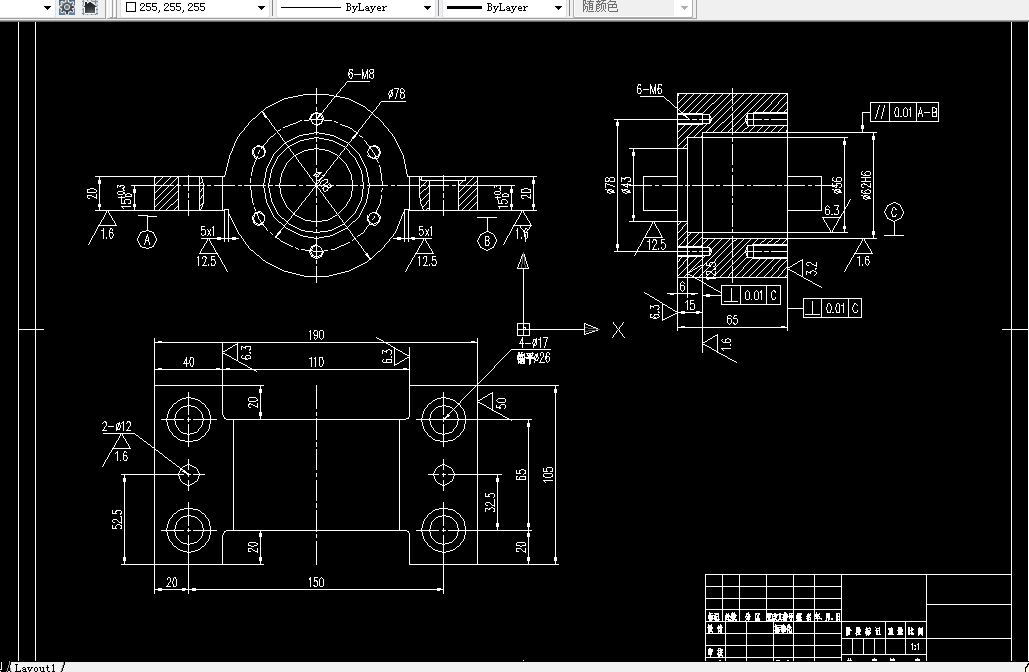Select the 105 vertical dimension text
Screen dimensions: 1029x672
[x=548, y=474]
